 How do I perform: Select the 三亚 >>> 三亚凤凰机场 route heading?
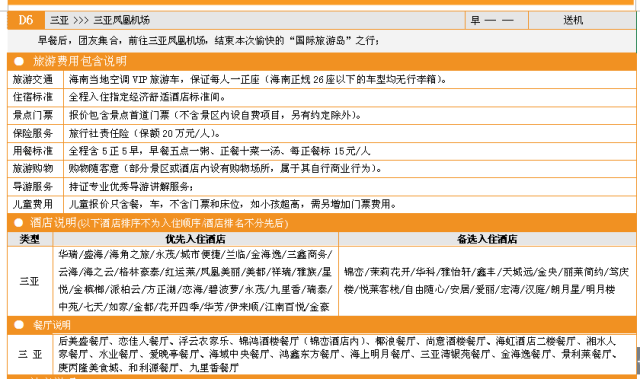pyautogui.click(x=100, y=20)
